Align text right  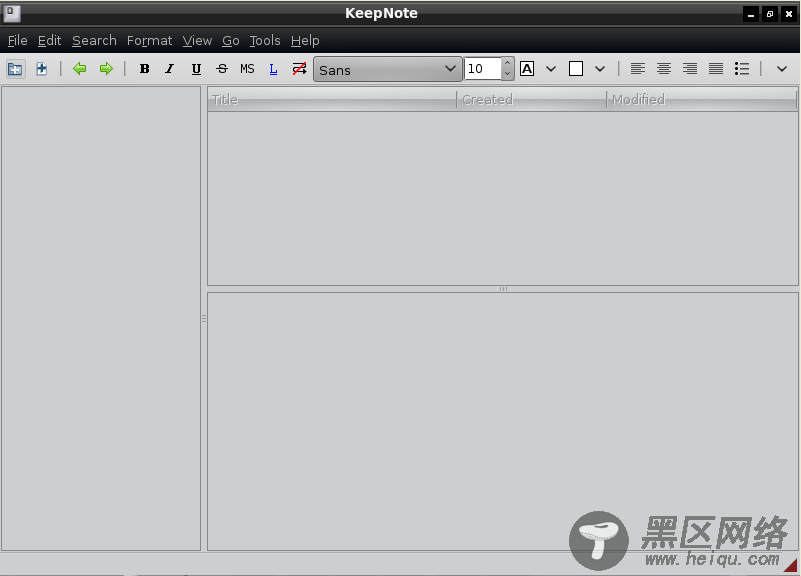pos(690,68)
